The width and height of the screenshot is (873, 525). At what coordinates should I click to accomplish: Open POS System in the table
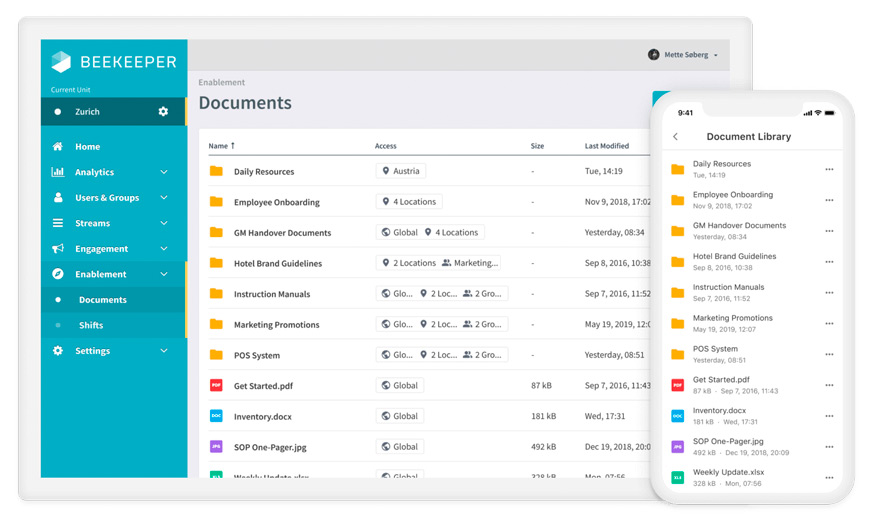tap(257, 355)
